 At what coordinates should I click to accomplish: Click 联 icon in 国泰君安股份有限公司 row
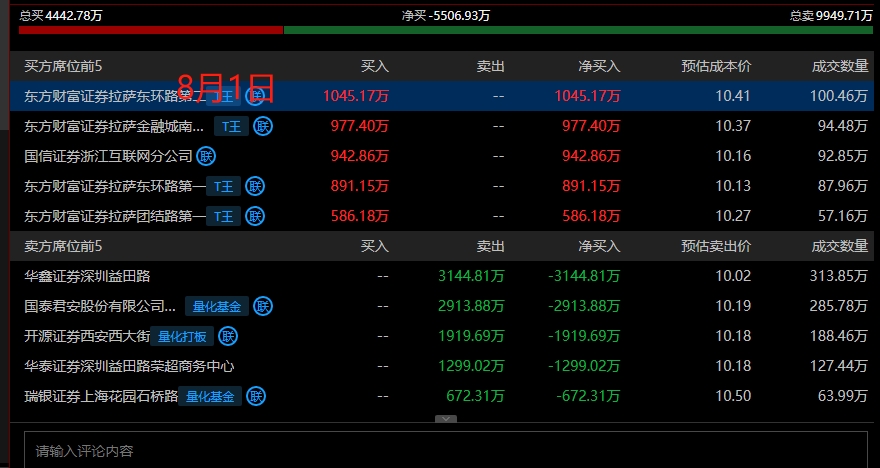(262, 306)
